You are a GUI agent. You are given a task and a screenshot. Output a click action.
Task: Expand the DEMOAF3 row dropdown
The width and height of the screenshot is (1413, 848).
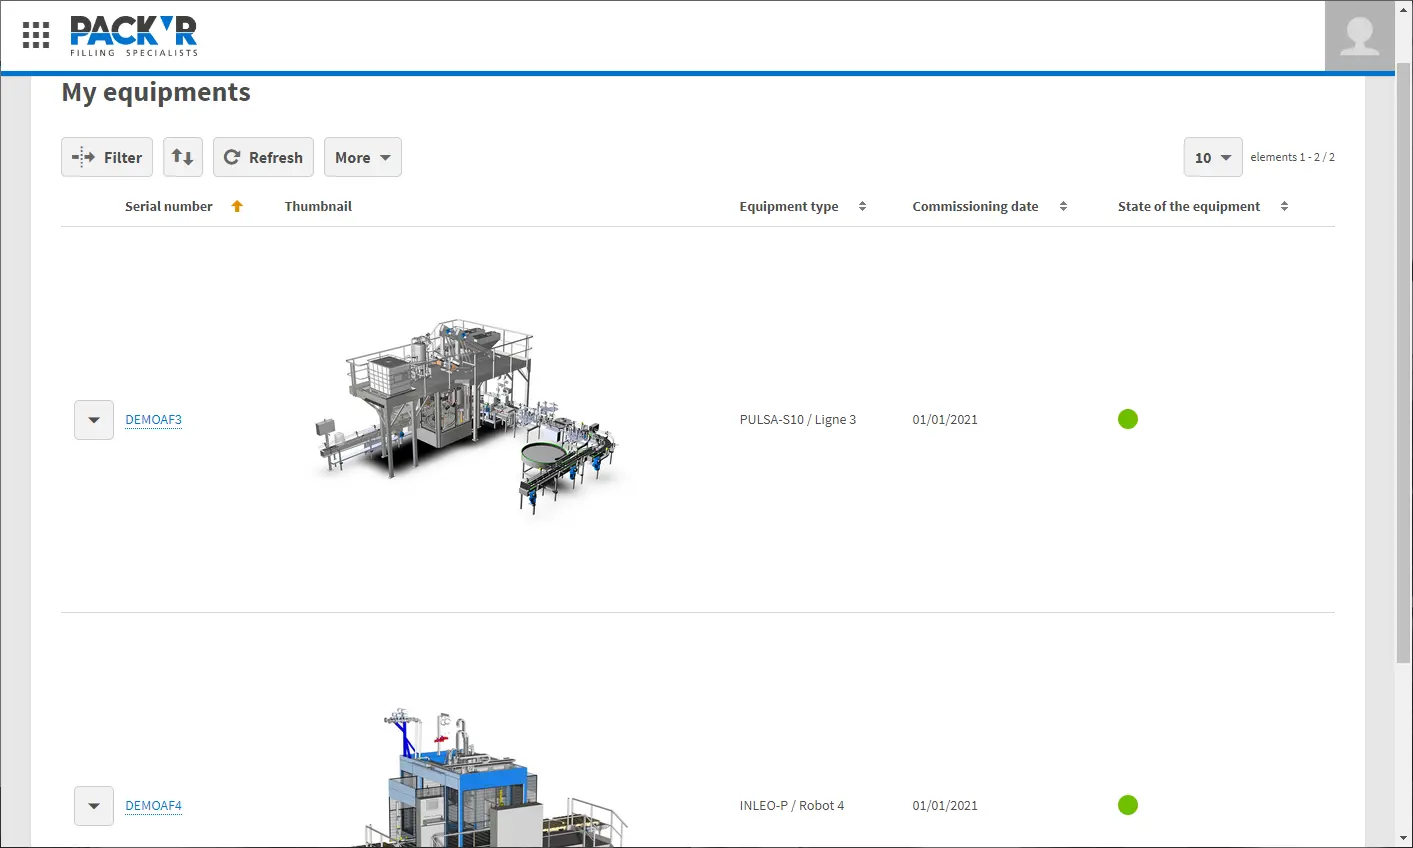pos(94,420)
